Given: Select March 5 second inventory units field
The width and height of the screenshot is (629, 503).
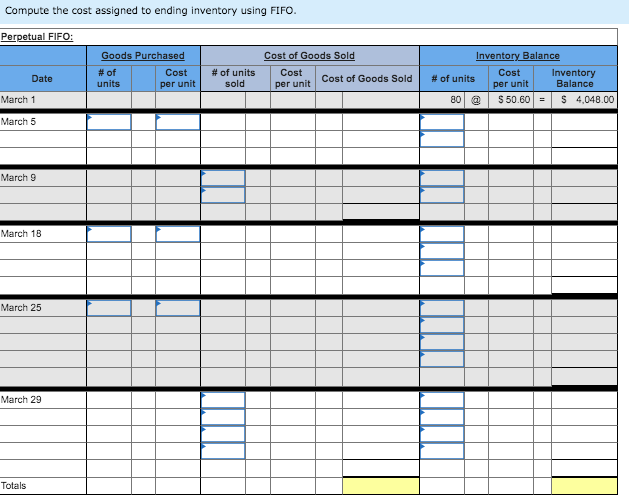Looking at the screenshot, I should 442,139.
